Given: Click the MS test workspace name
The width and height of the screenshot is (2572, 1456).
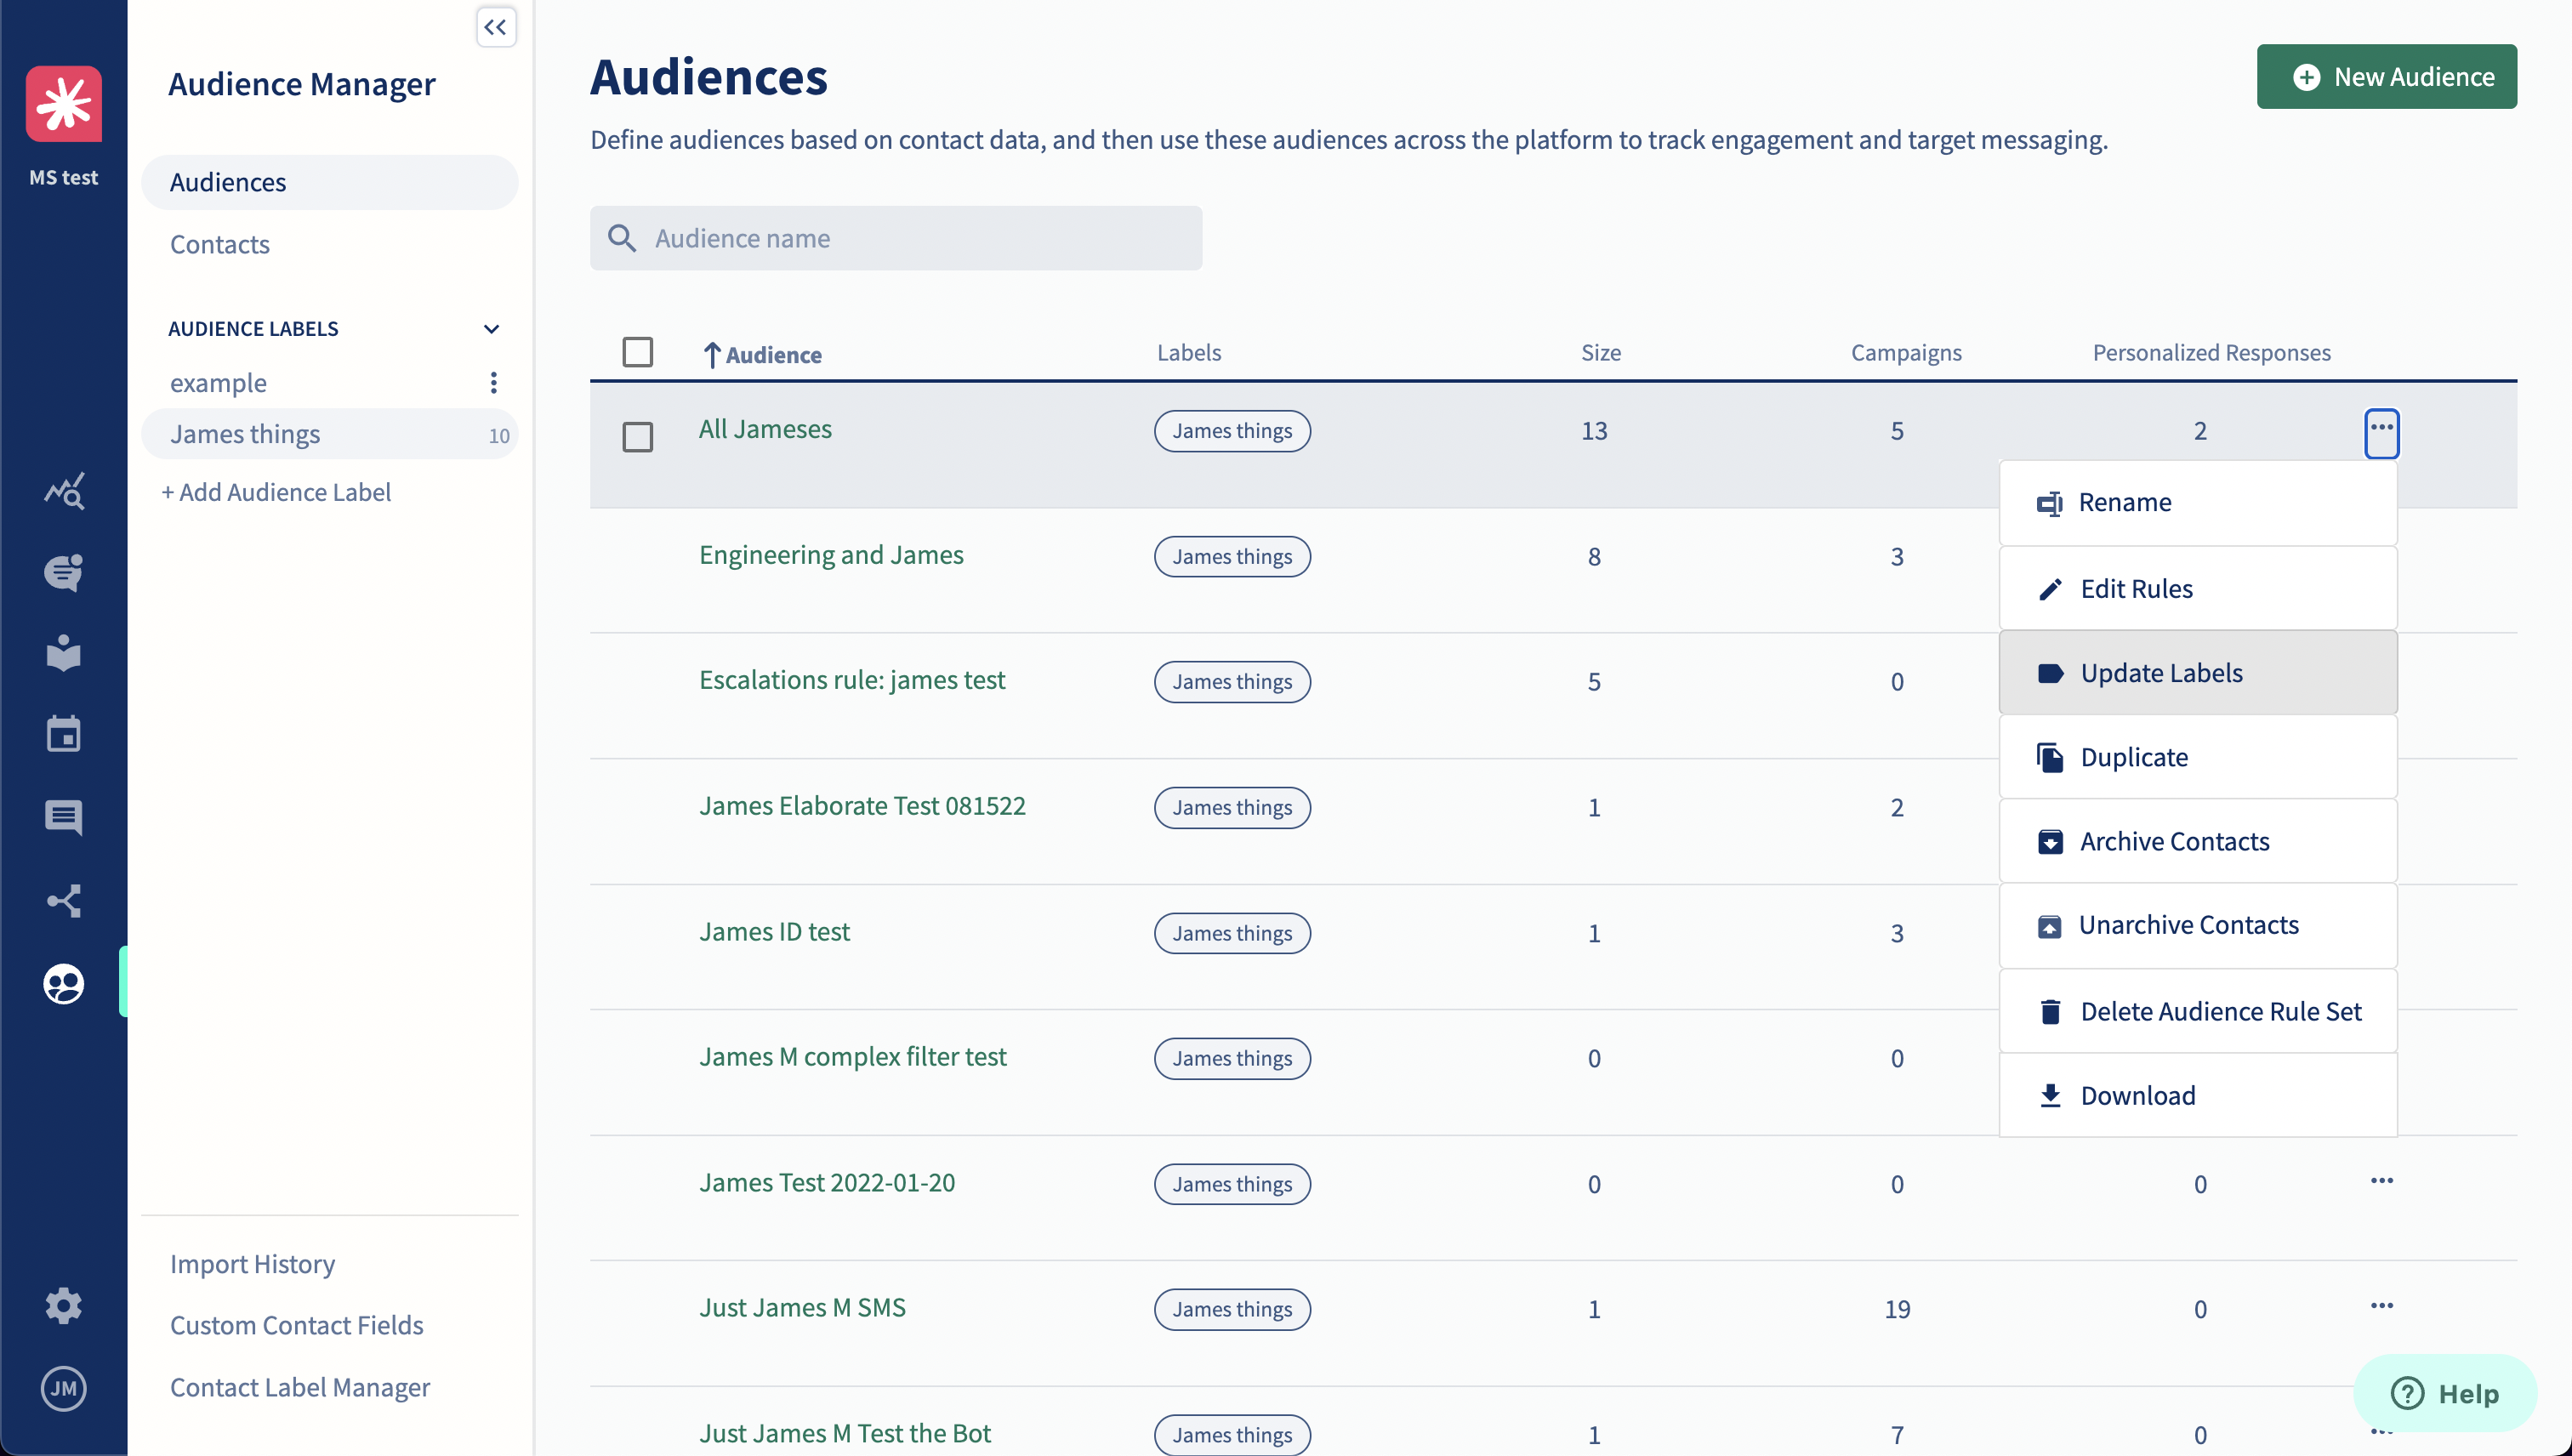Looking at the screenshot, I should 64,177.
